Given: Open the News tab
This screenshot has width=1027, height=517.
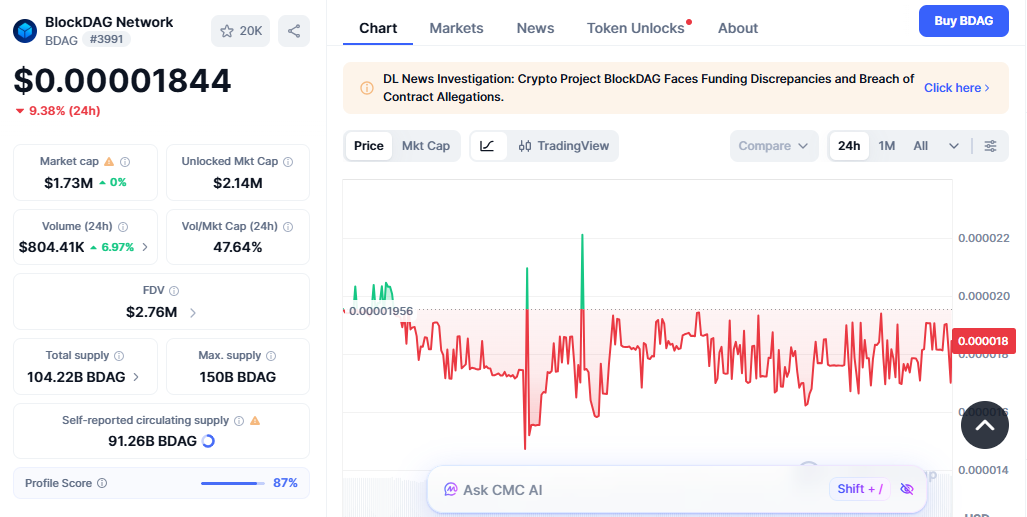Looking at the screenshot, I should coord(535,28).
